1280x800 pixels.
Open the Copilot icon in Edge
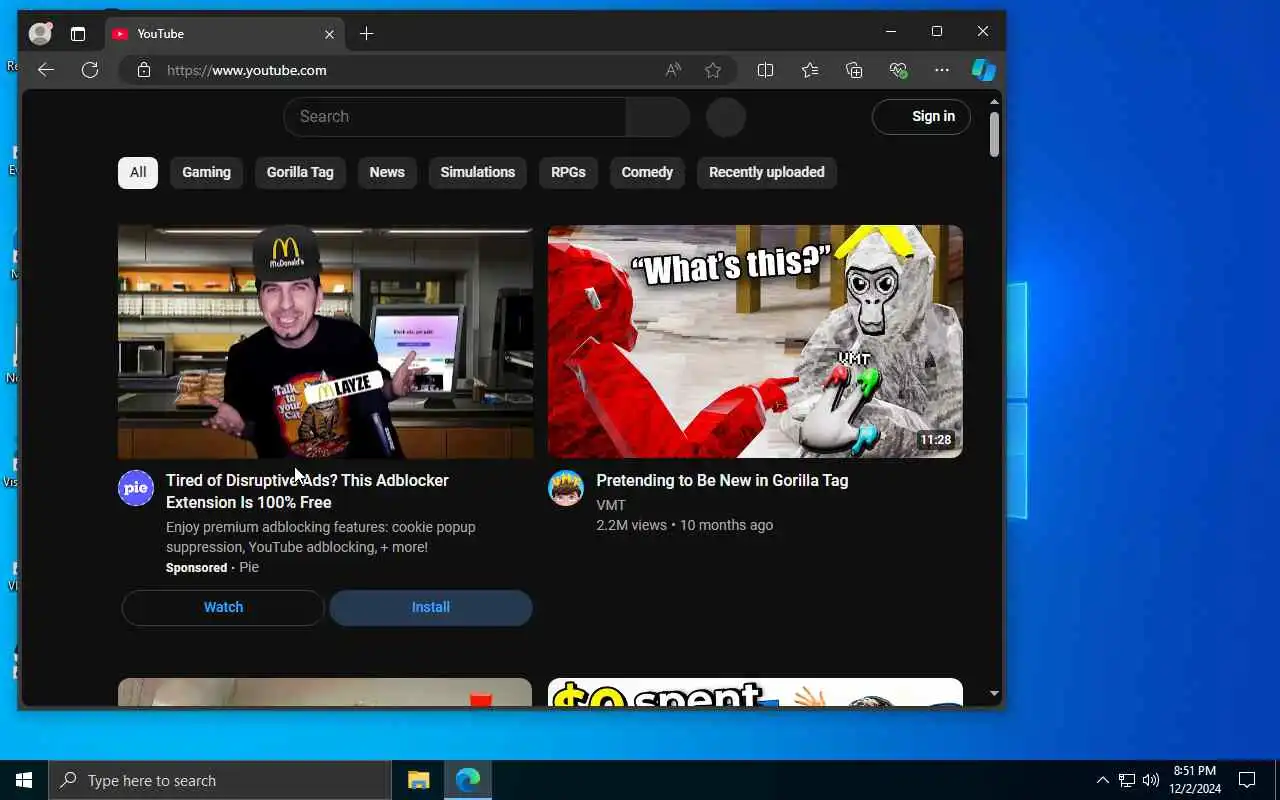[984, 70]
